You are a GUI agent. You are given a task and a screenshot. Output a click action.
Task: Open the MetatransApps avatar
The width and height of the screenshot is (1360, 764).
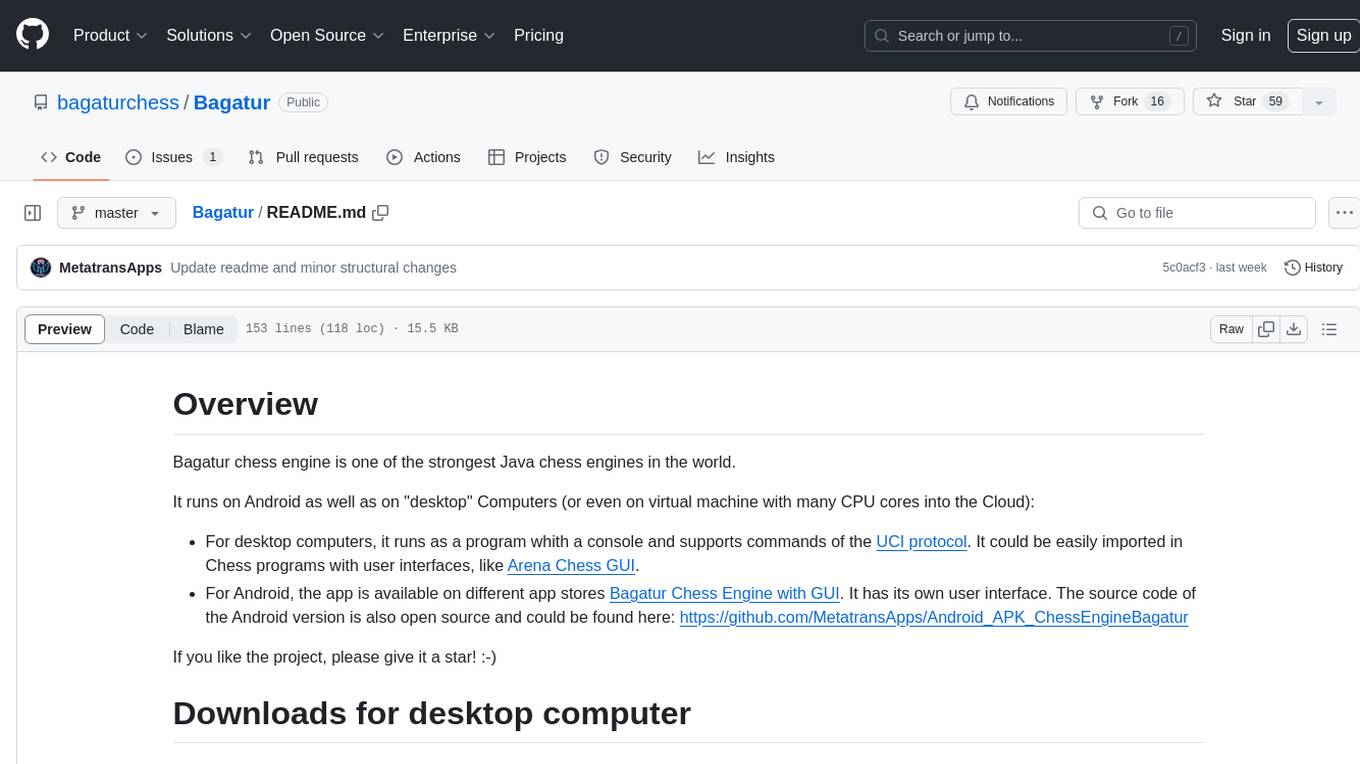click(41, 268)
